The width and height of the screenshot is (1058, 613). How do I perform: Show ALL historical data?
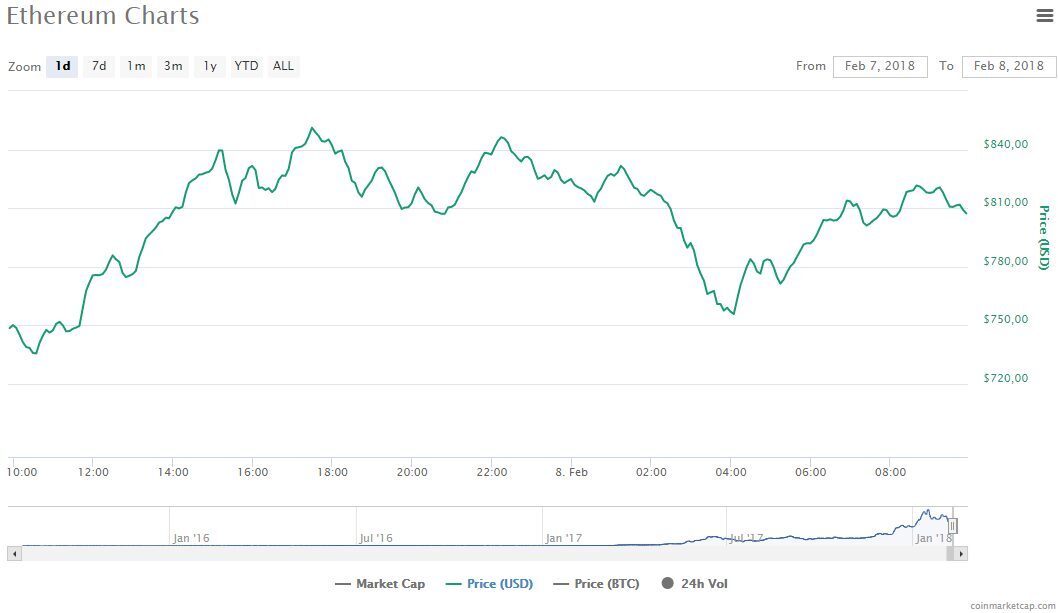pyautogui.click(x=283, y=66)
